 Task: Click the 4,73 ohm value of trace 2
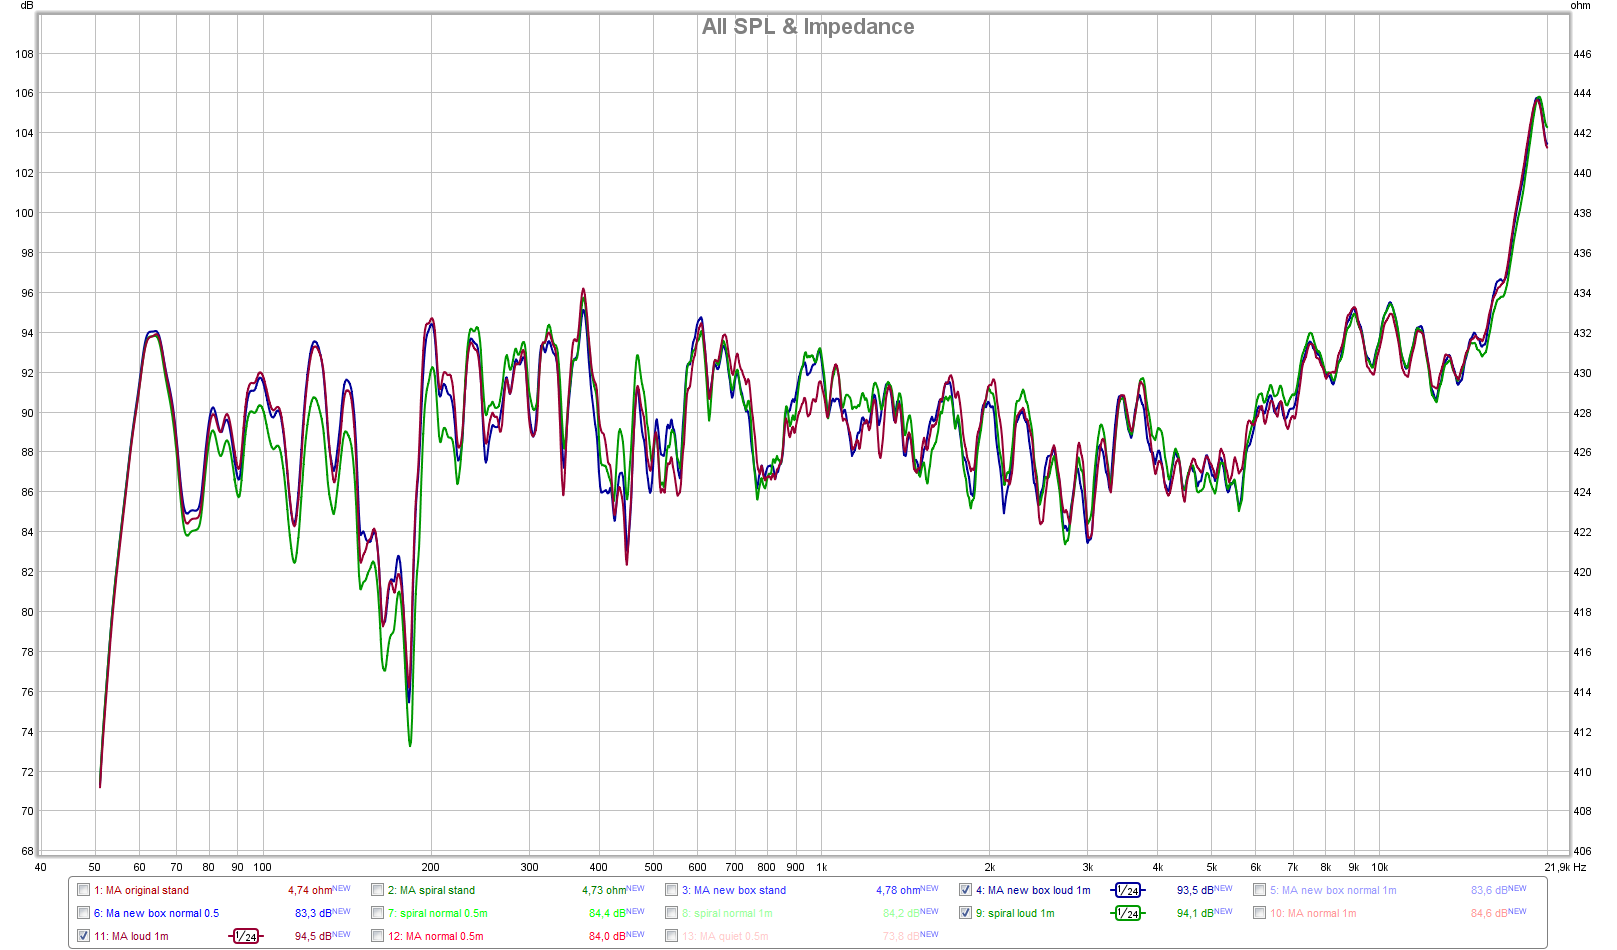coord(604,890)
